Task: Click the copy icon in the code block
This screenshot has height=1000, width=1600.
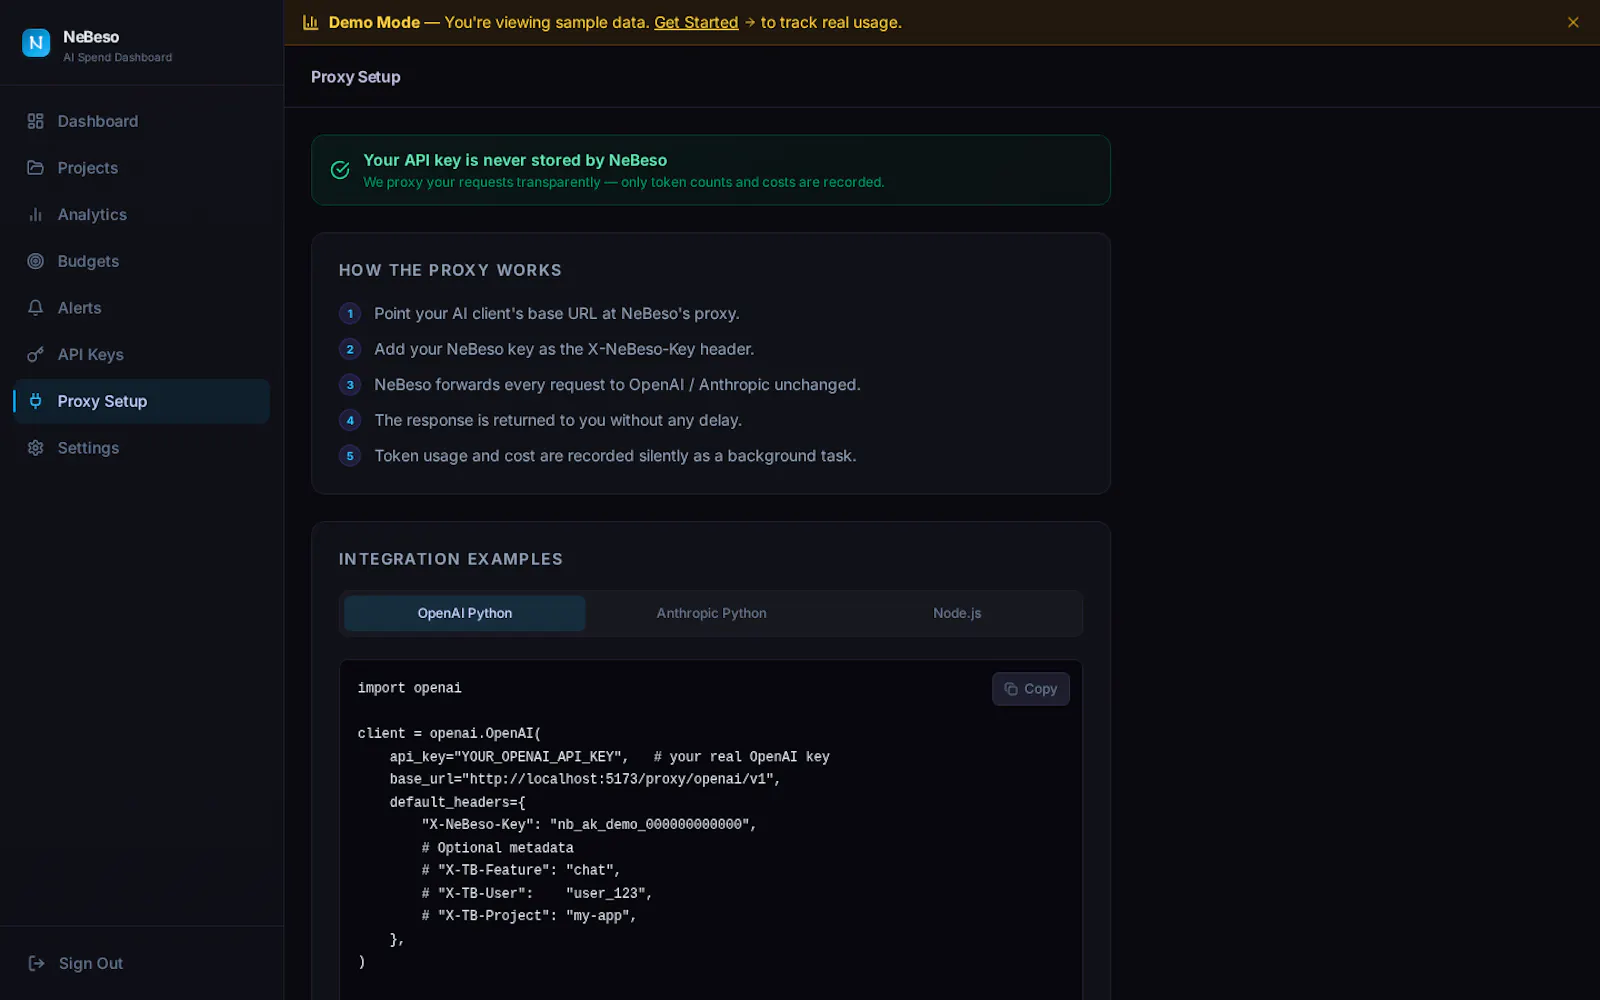Action: tap(1011, 689)
